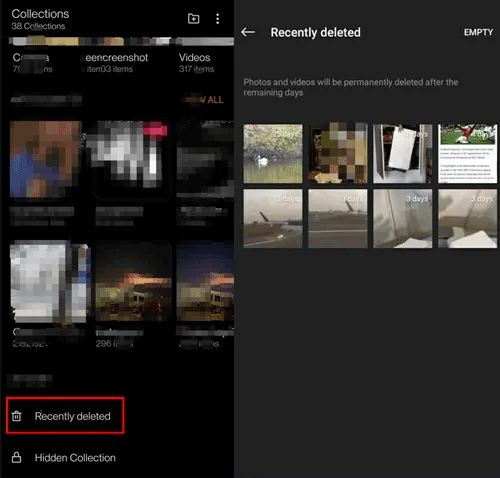Select the pixelated deleted photo thumbnail

pos(338,154)
